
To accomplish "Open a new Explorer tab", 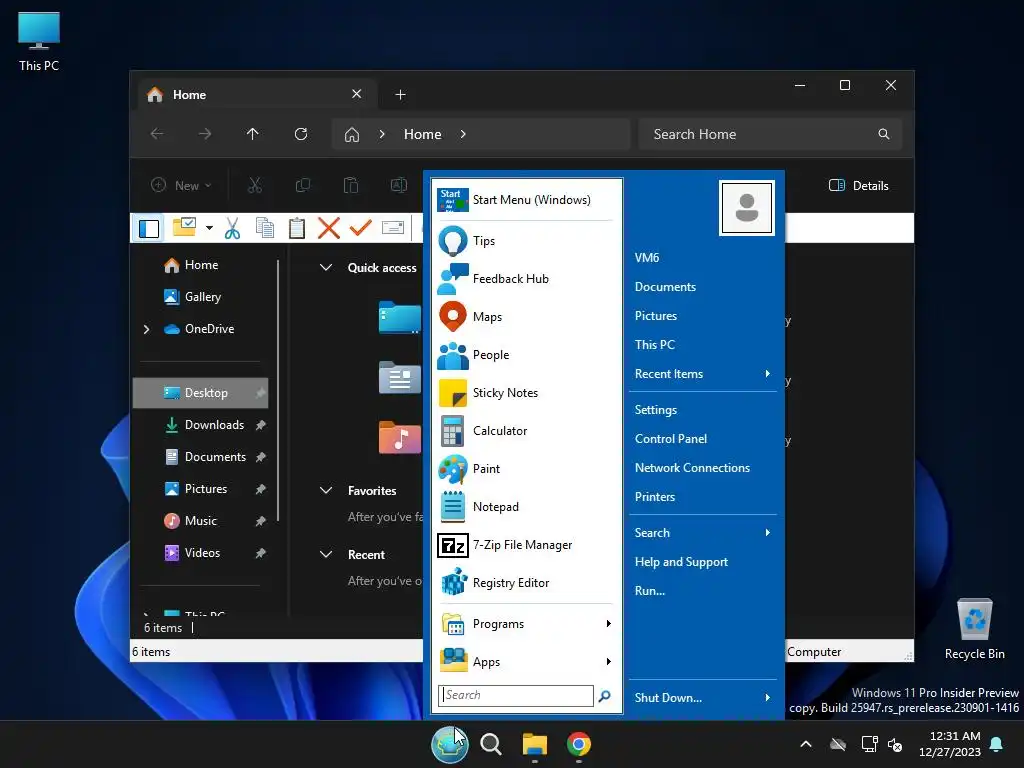I will click(400, 95).
